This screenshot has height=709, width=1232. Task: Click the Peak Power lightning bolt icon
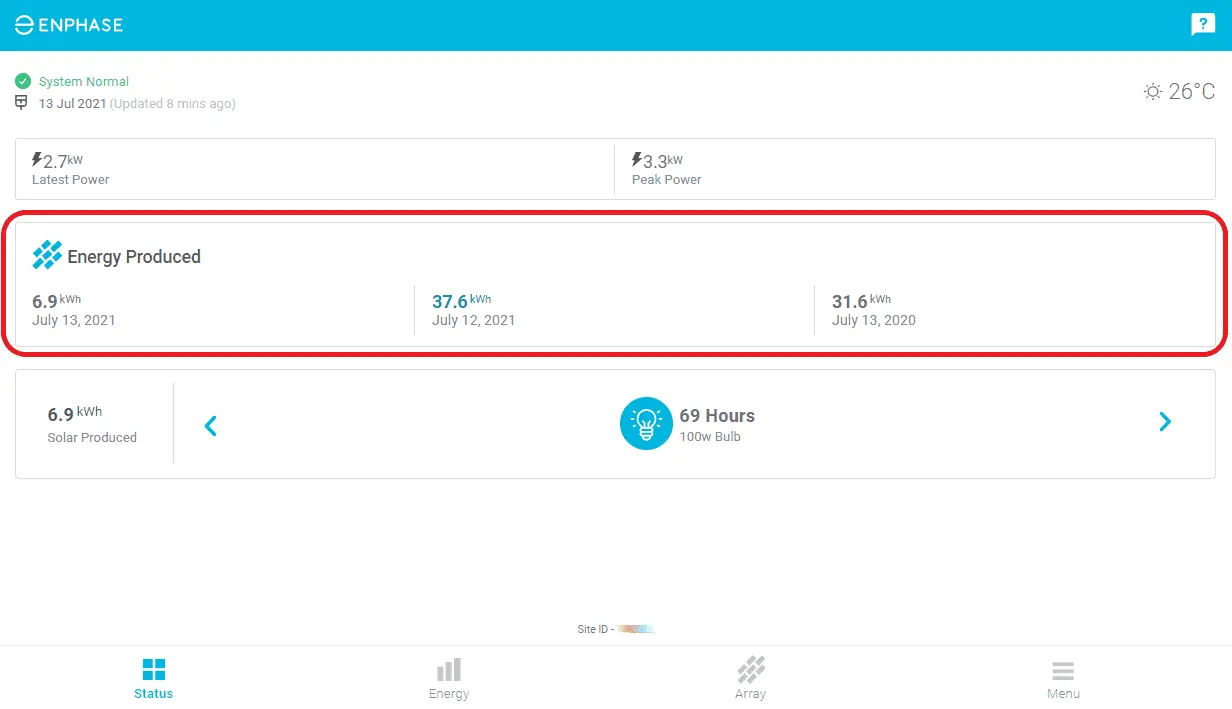[637, 160]
